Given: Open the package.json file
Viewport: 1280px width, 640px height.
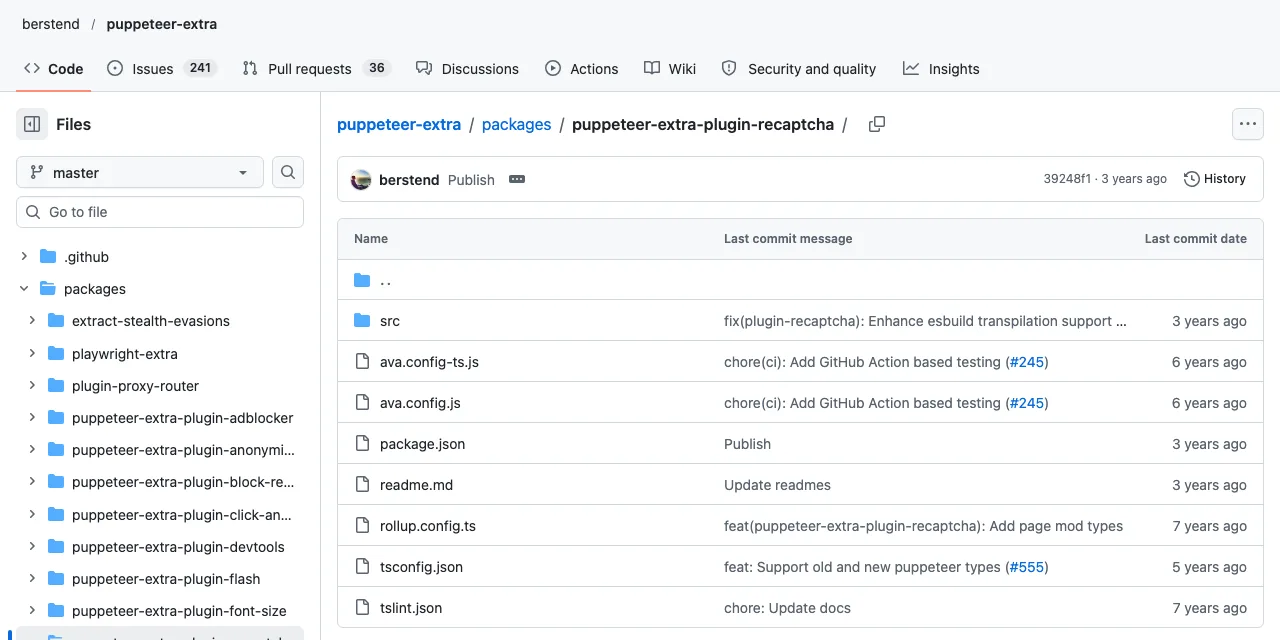Looking at the screenshot, I should [x=422, y=444].
